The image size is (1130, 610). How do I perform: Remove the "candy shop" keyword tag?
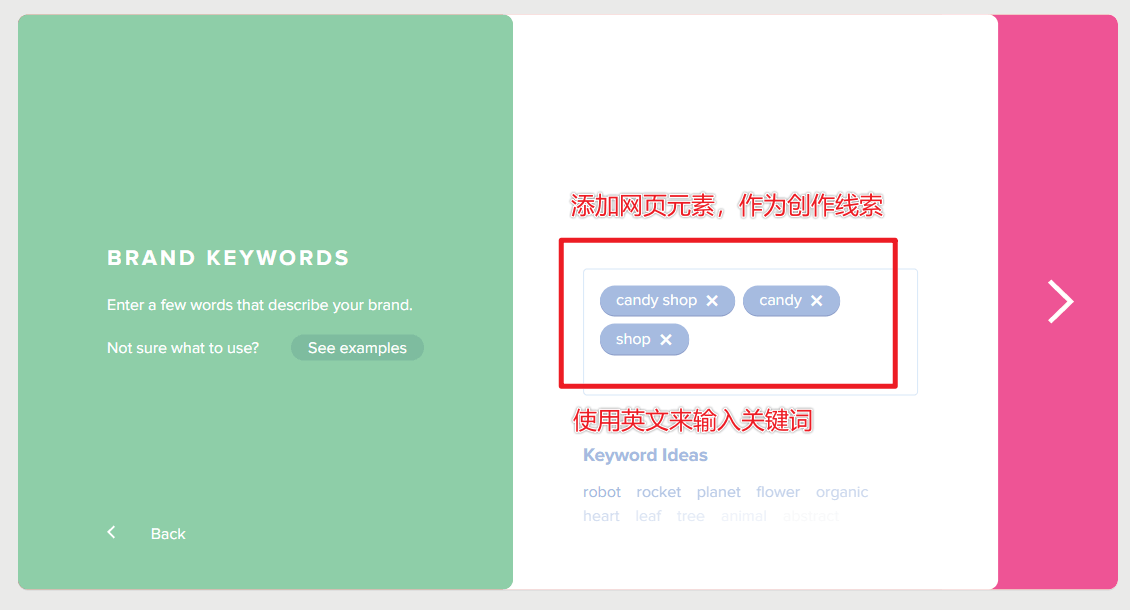point(713,300)
